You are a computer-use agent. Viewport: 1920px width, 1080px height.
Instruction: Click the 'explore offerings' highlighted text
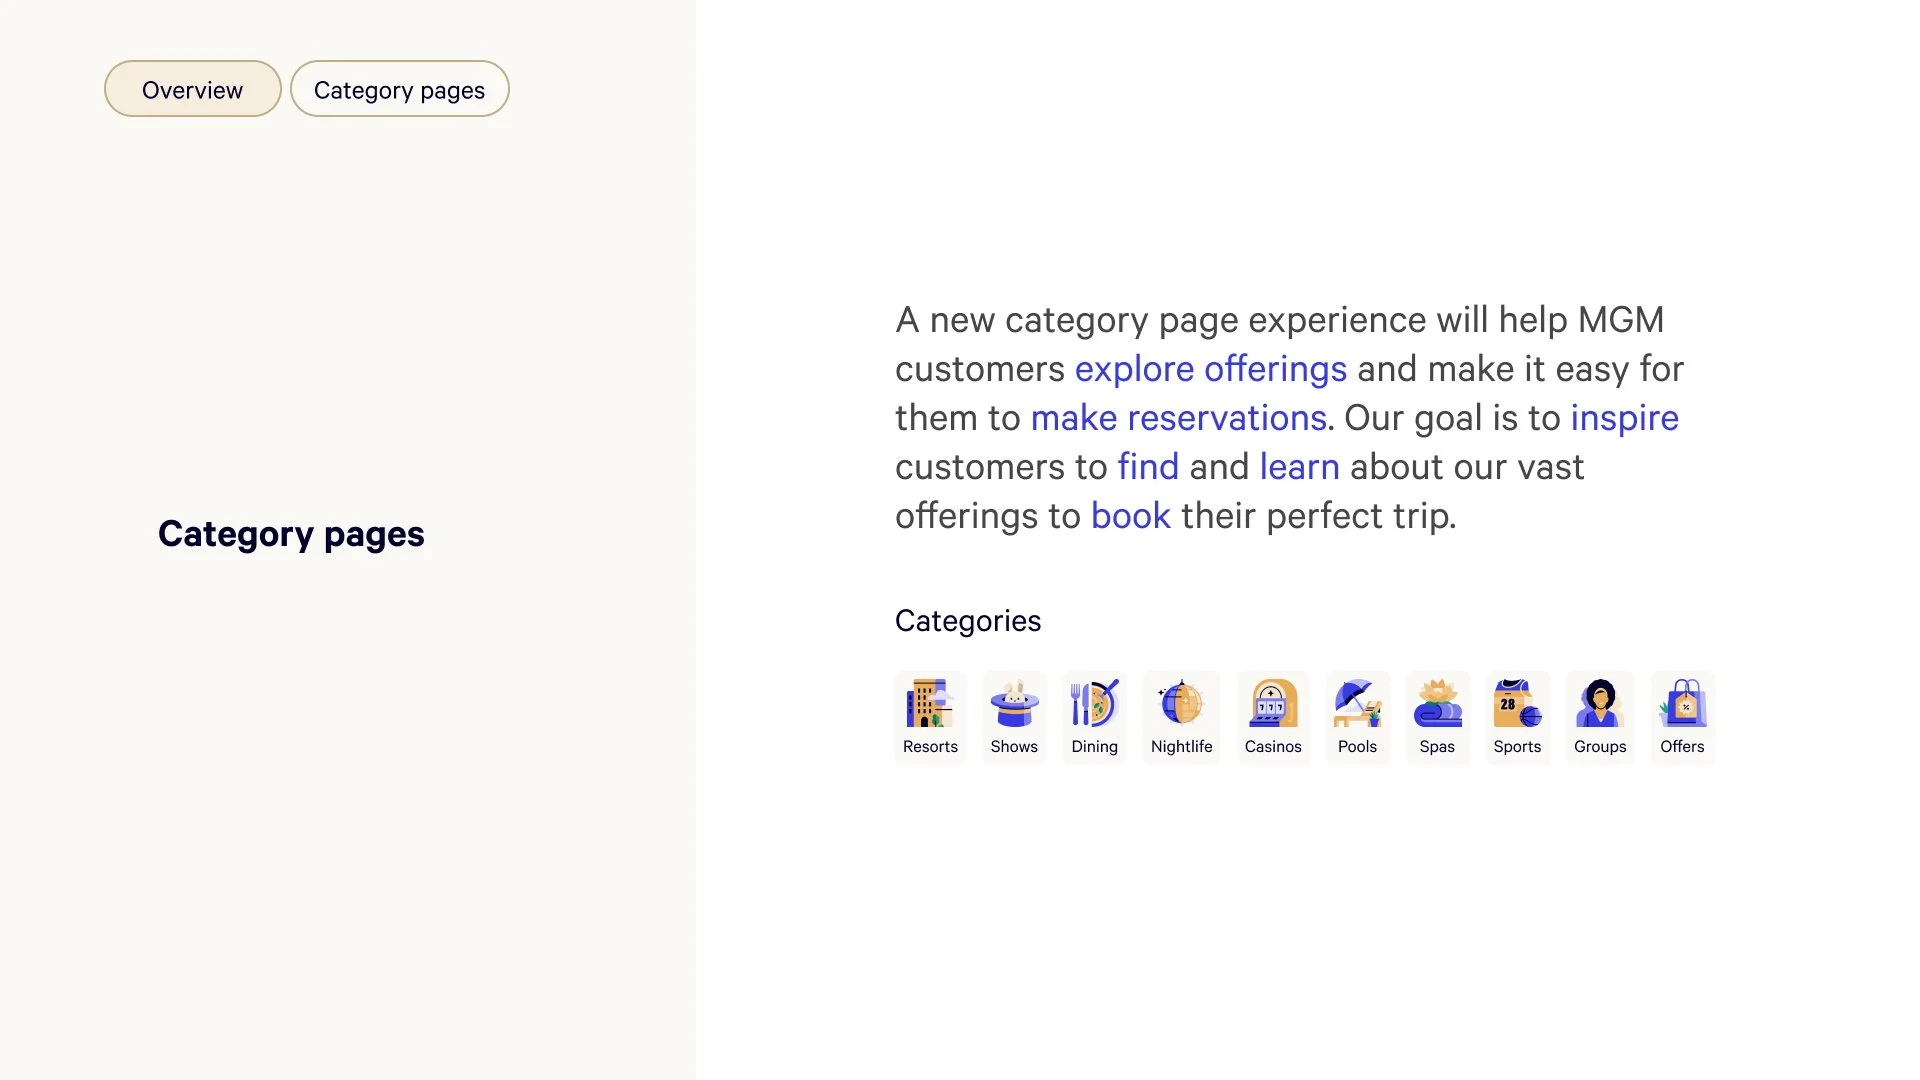1211,369
